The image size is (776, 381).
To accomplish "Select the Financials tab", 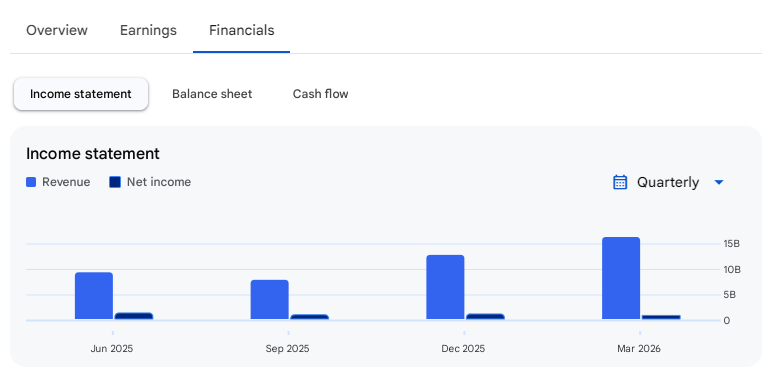I will coord(242,30).
